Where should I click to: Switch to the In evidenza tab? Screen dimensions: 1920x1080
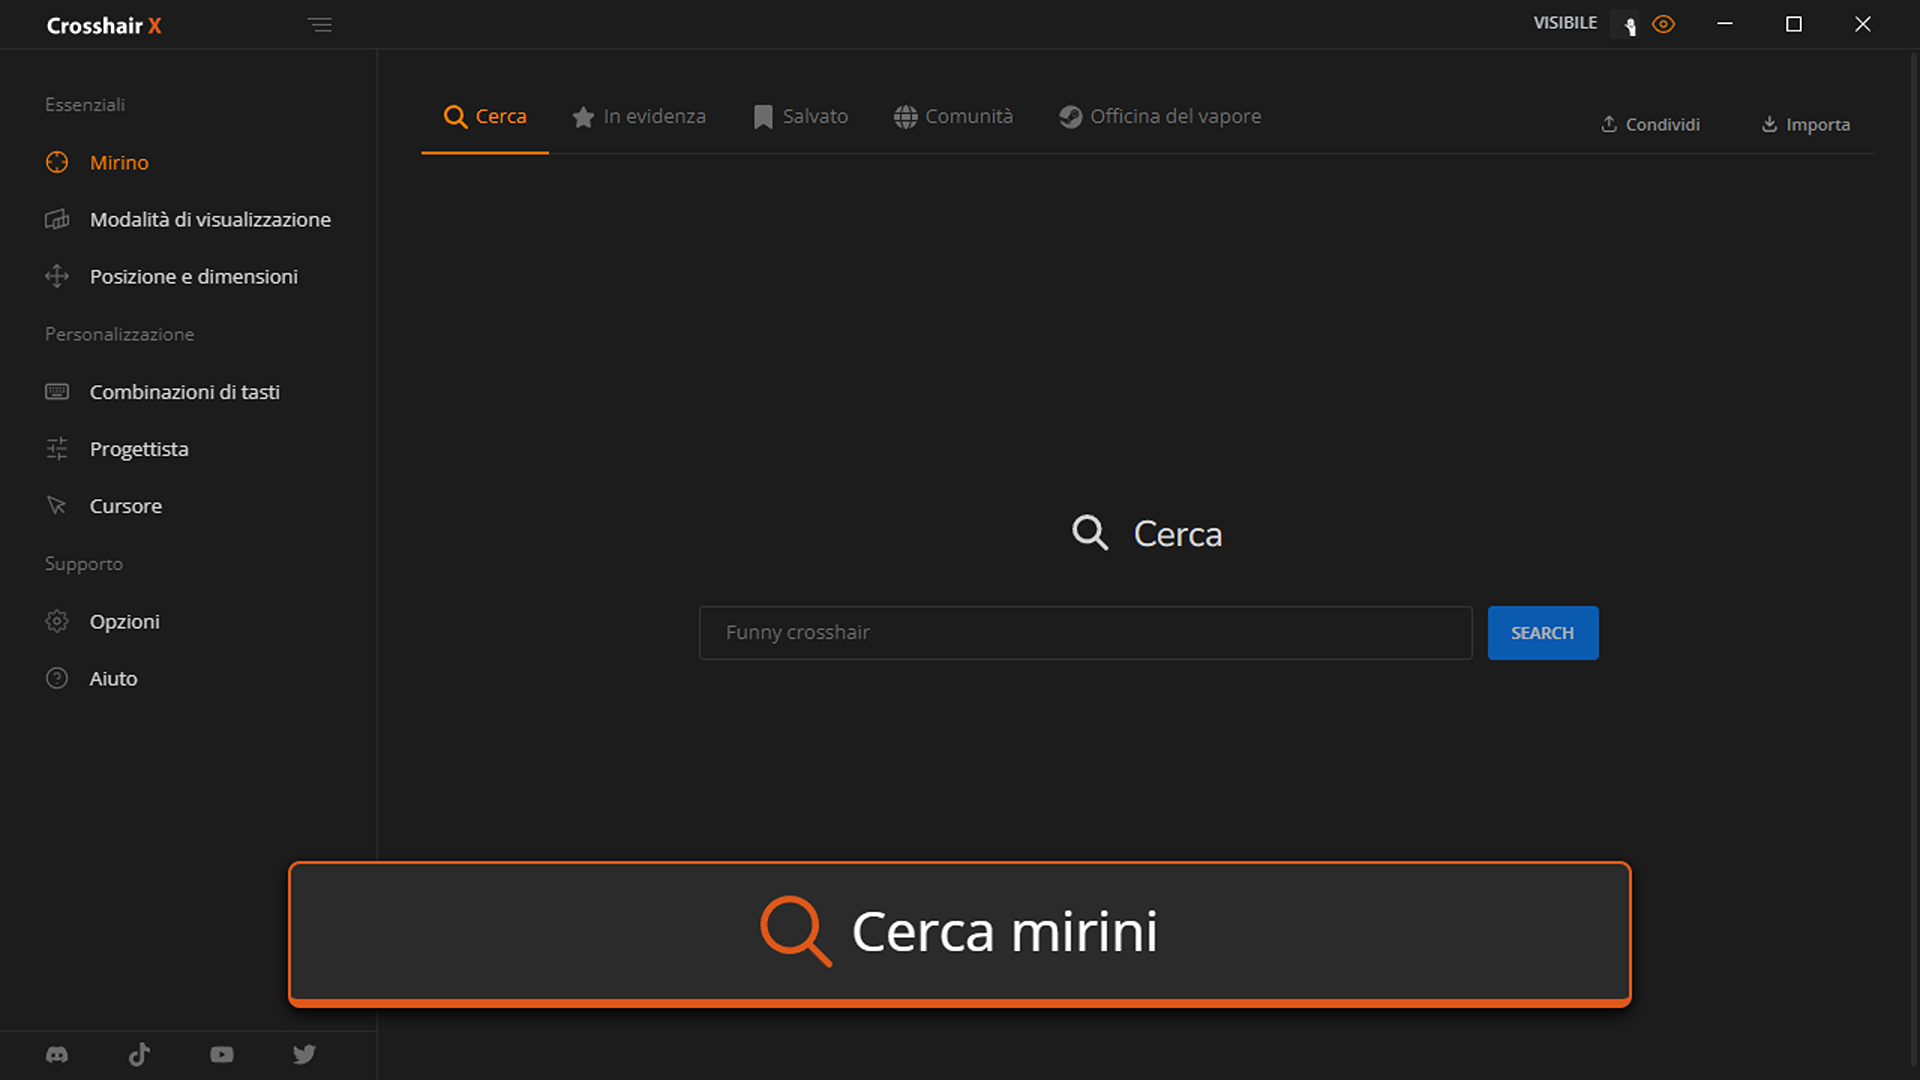tap(639, 117)
